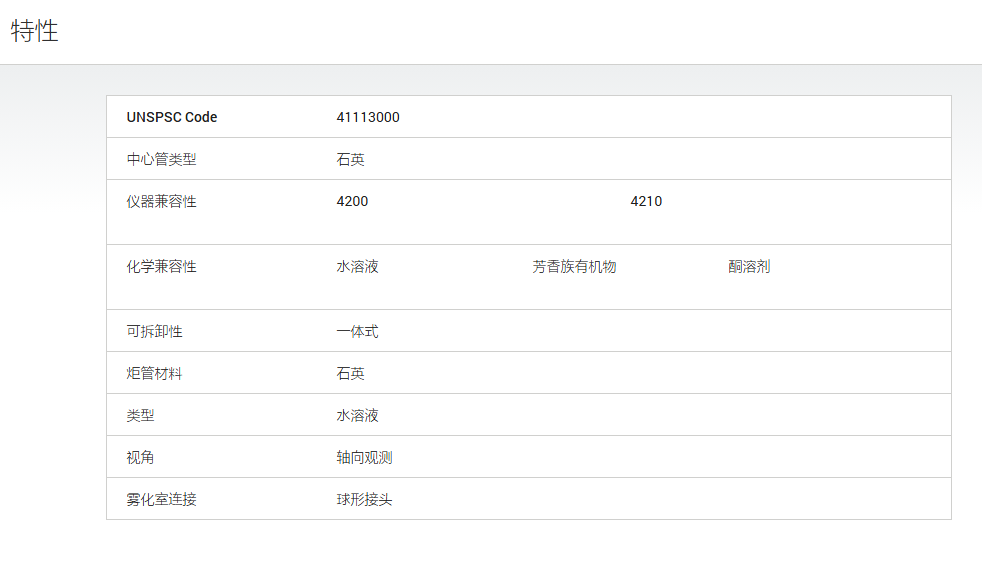This screenshot has height=584, width=982.
Task: Select the UNSPSC Code label
Action: pos(172,117)
